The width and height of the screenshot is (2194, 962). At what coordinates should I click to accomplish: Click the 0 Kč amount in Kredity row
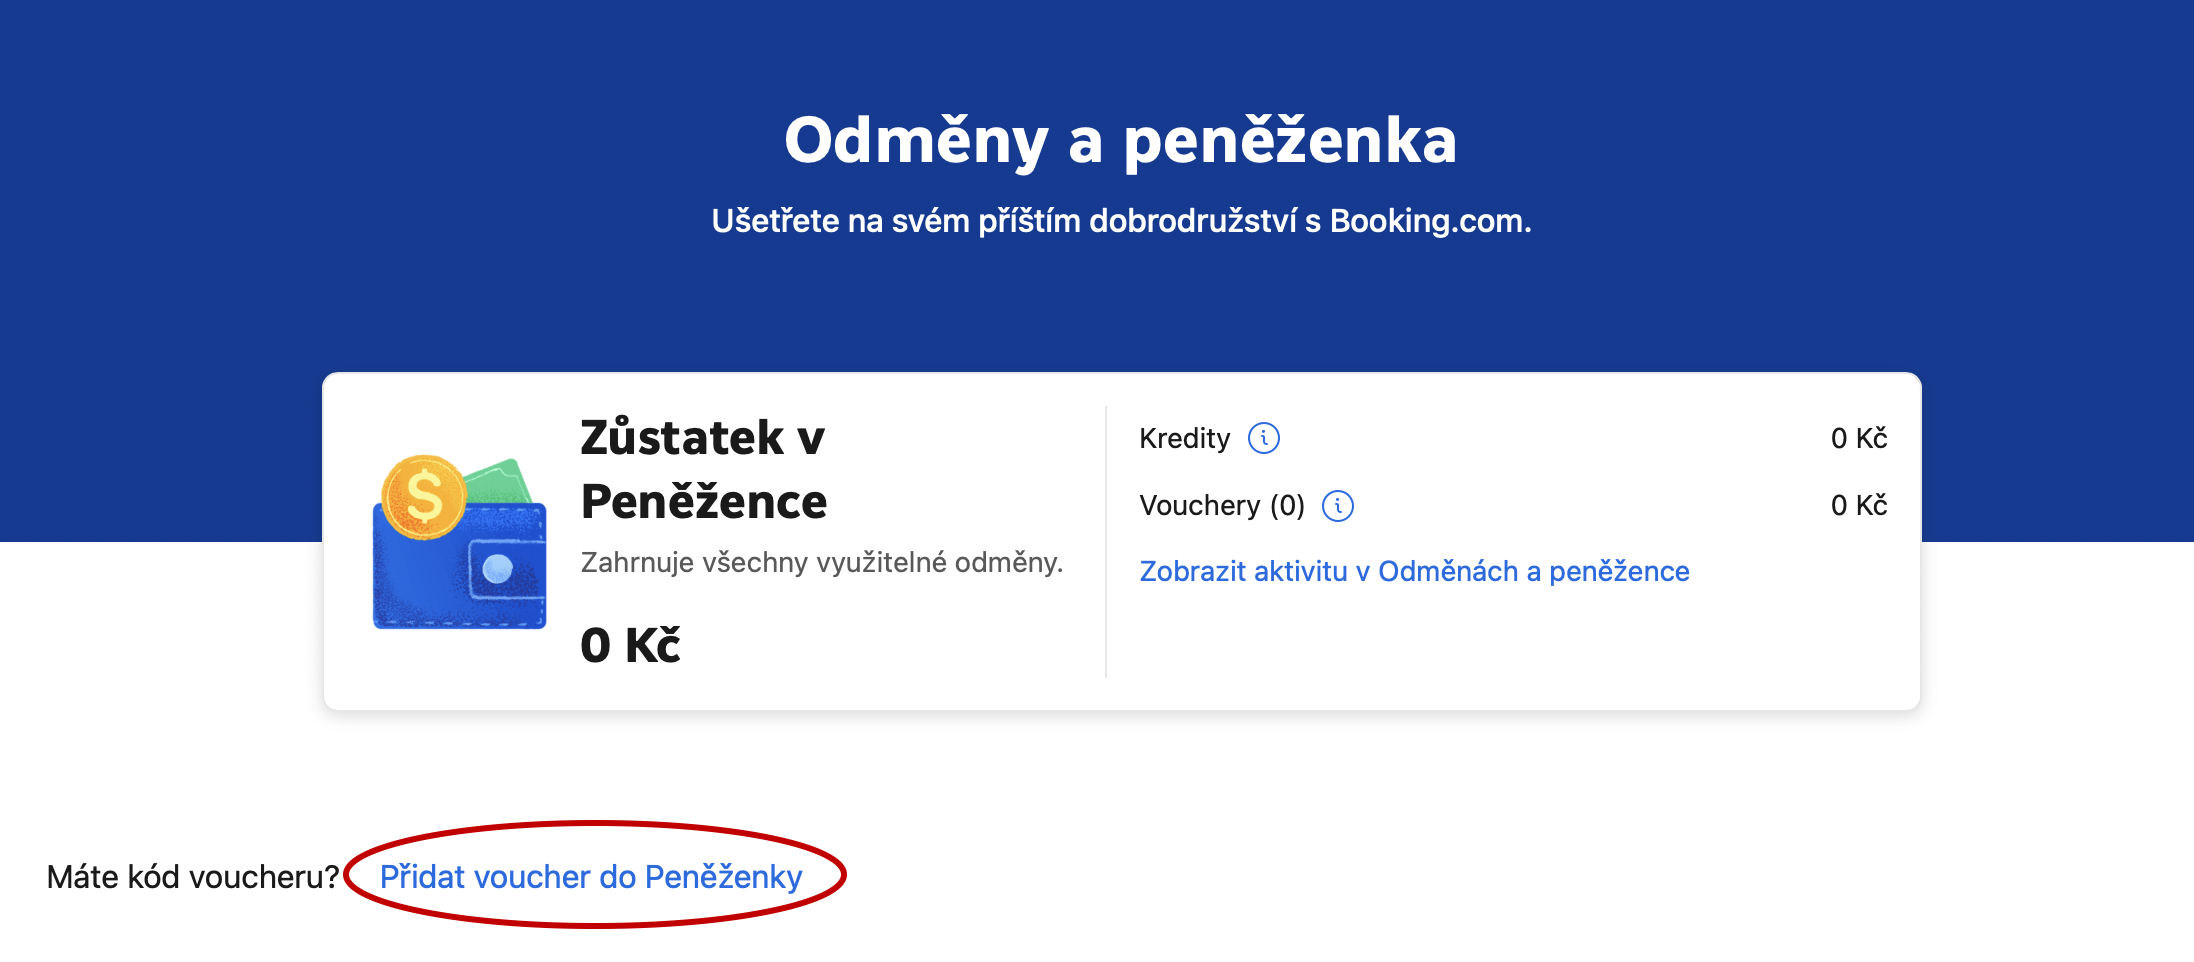point(1858,438)
